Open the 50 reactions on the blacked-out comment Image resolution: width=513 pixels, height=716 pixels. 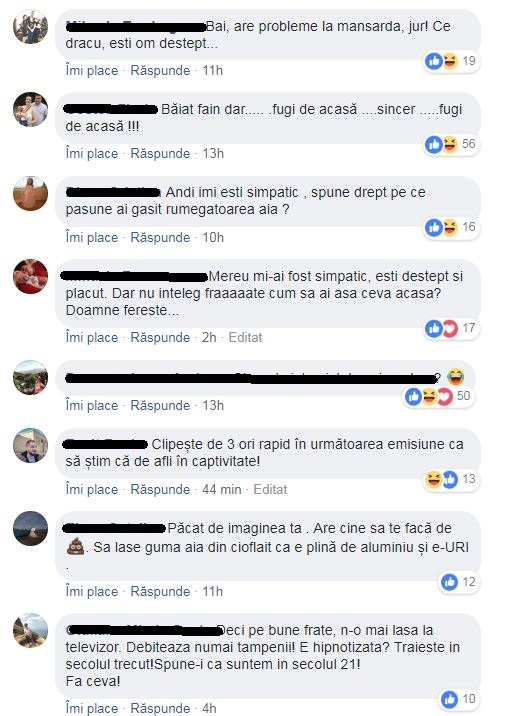438,396
